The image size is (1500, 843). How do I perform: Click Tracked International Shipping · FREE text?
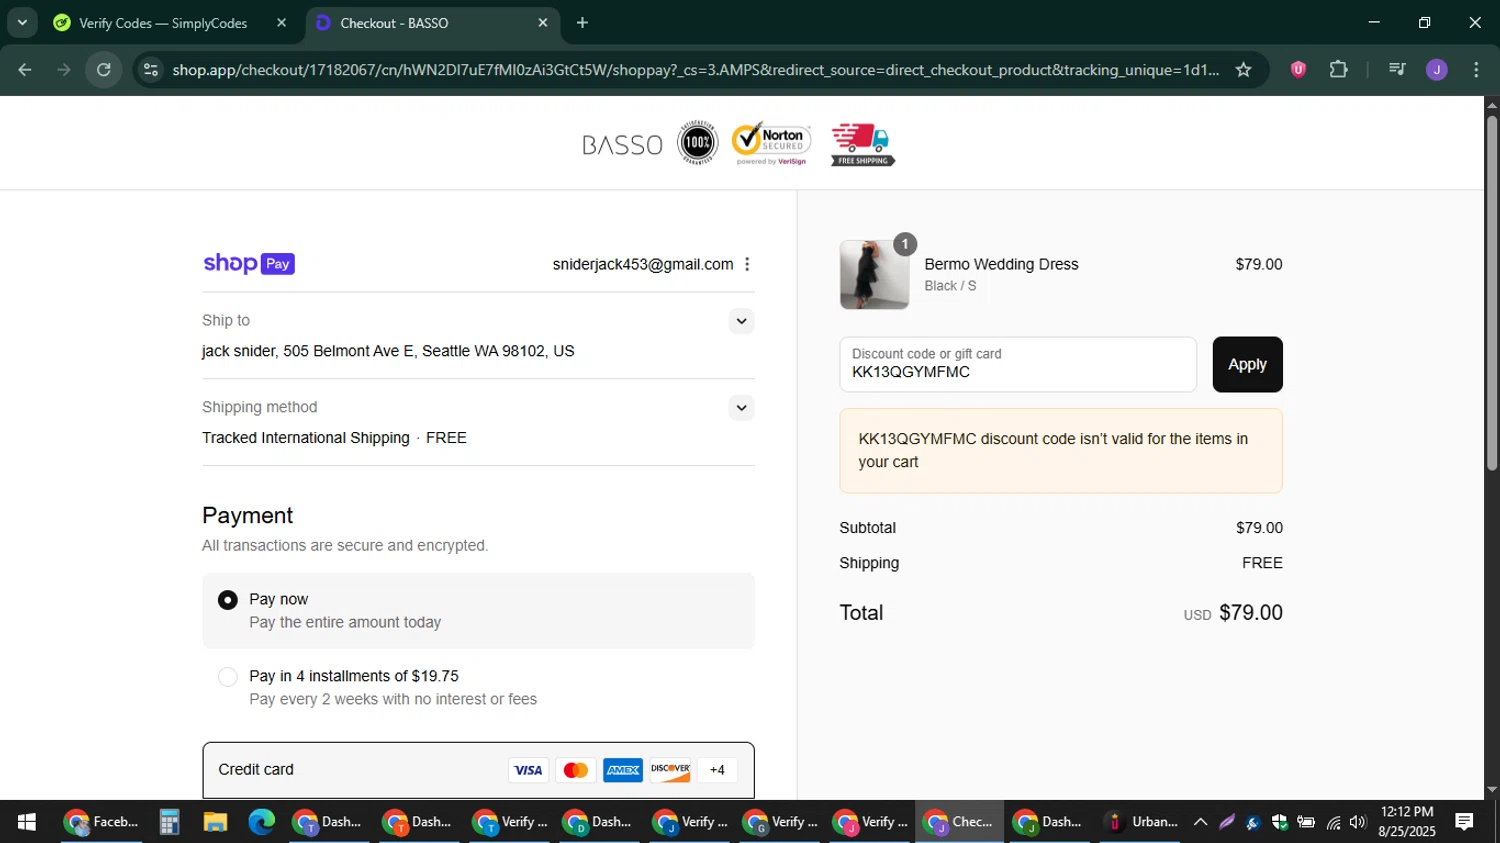pyautogui.click(x=334, y=438)
